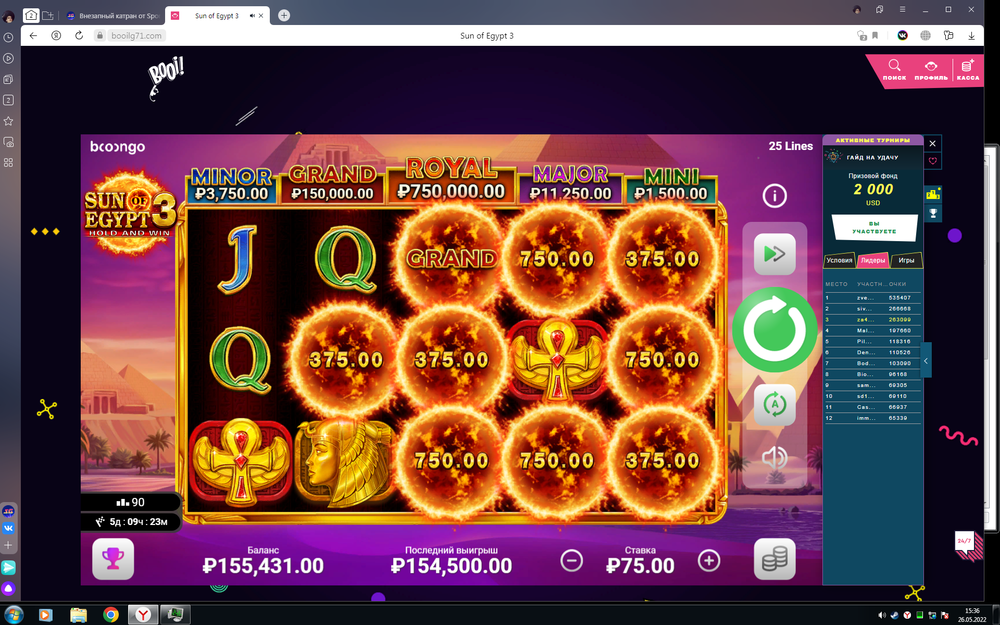Mute the game sound speaker
The height and width of the screenshot is (625, 1000).
click(774, 458)
